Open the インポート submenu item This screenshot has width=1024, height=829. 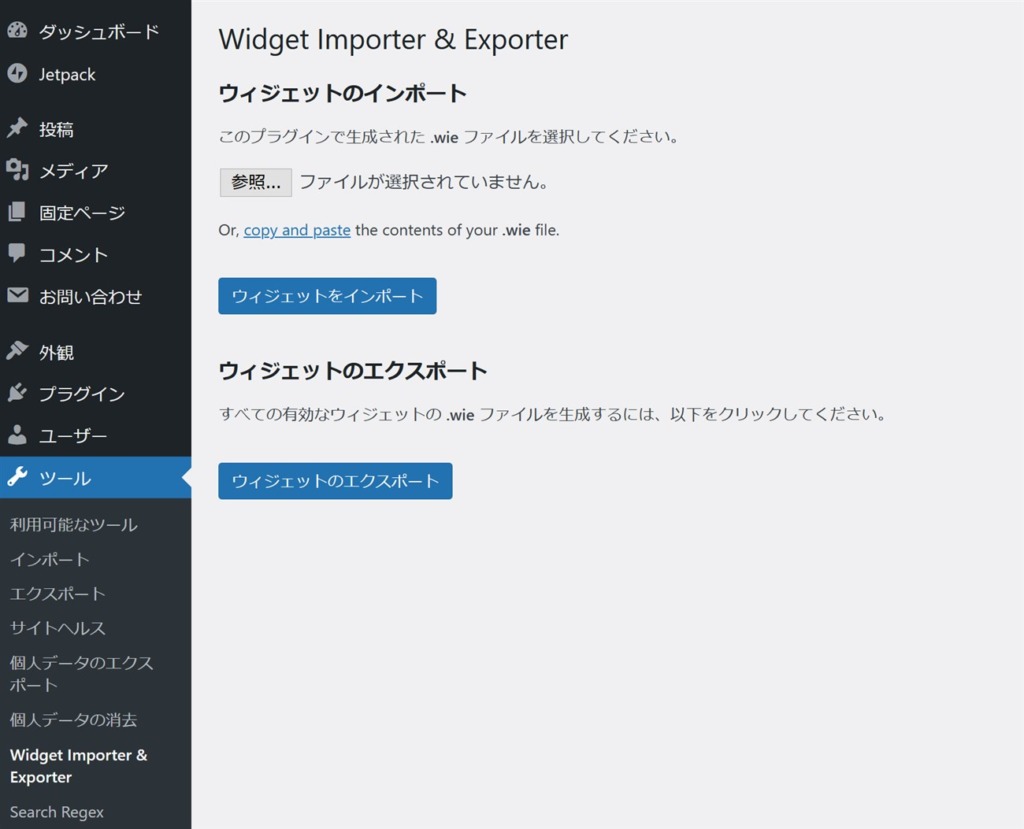pos(50,559)
